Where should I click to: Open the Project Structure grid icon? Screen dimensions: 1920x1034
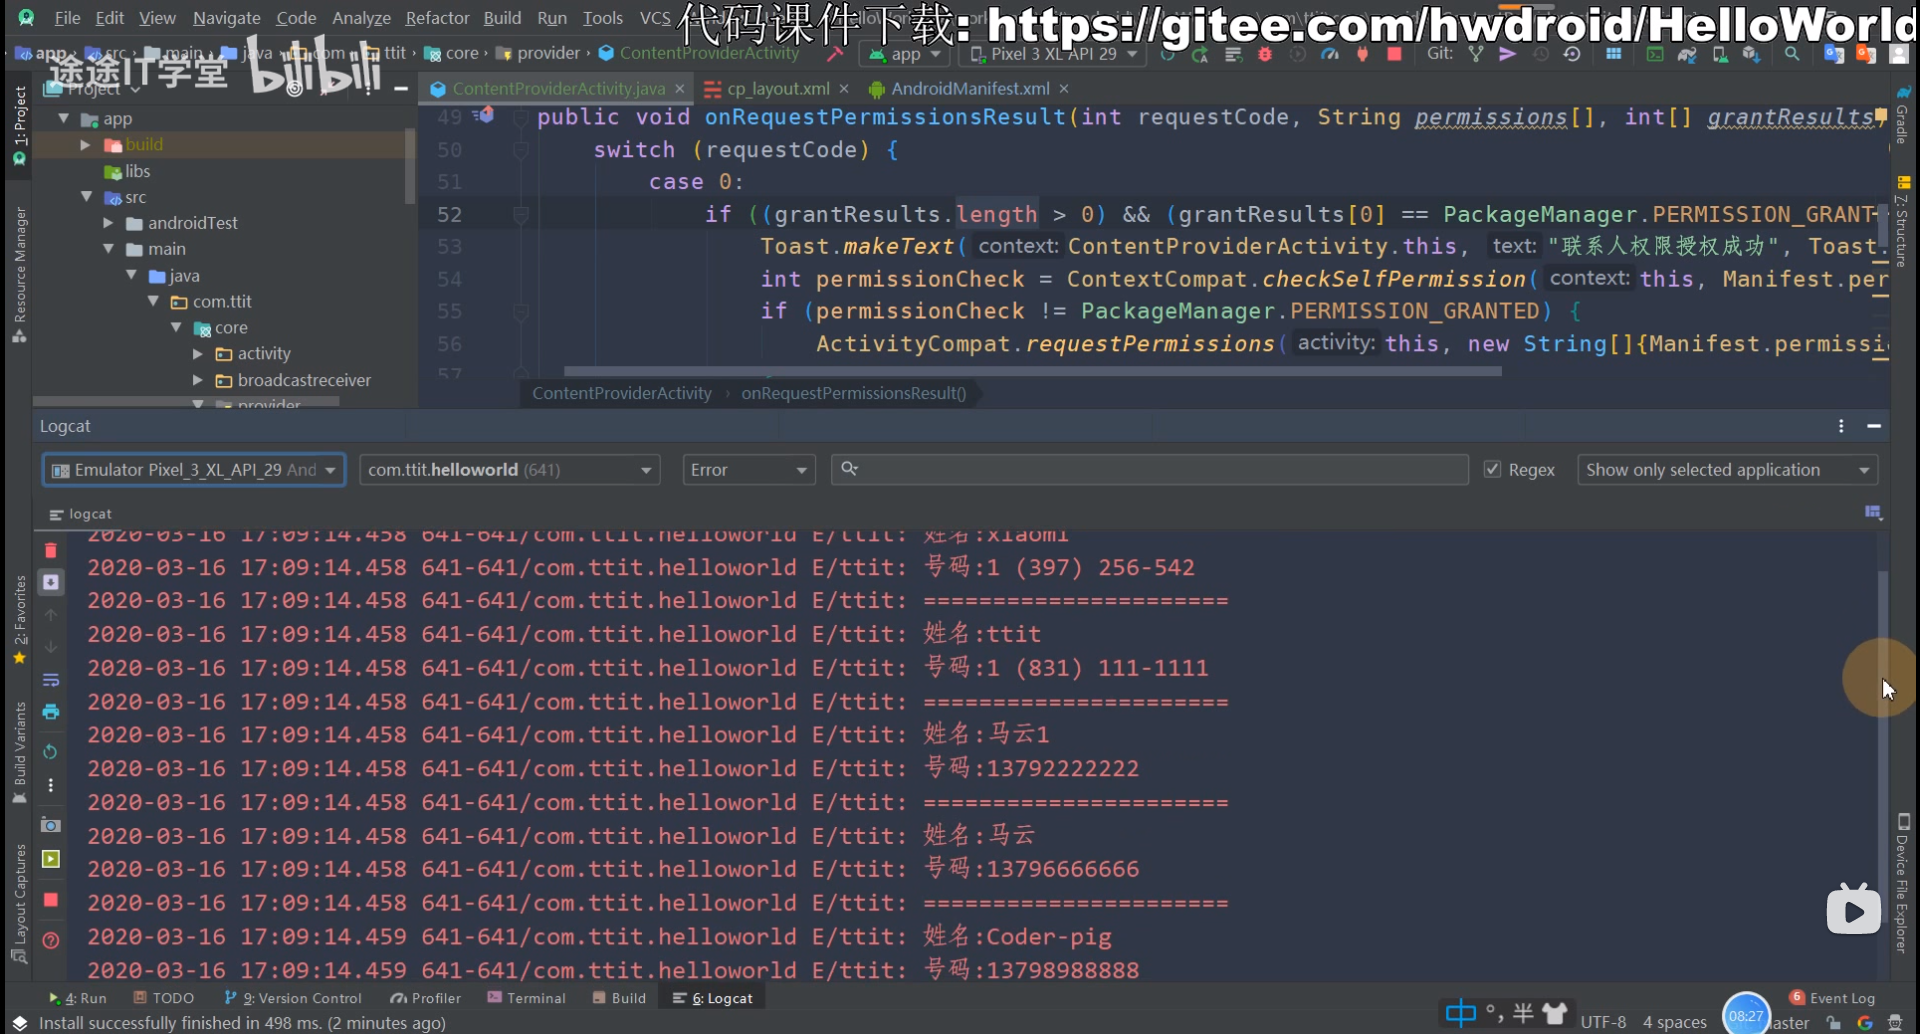(x=1614, y=54)
